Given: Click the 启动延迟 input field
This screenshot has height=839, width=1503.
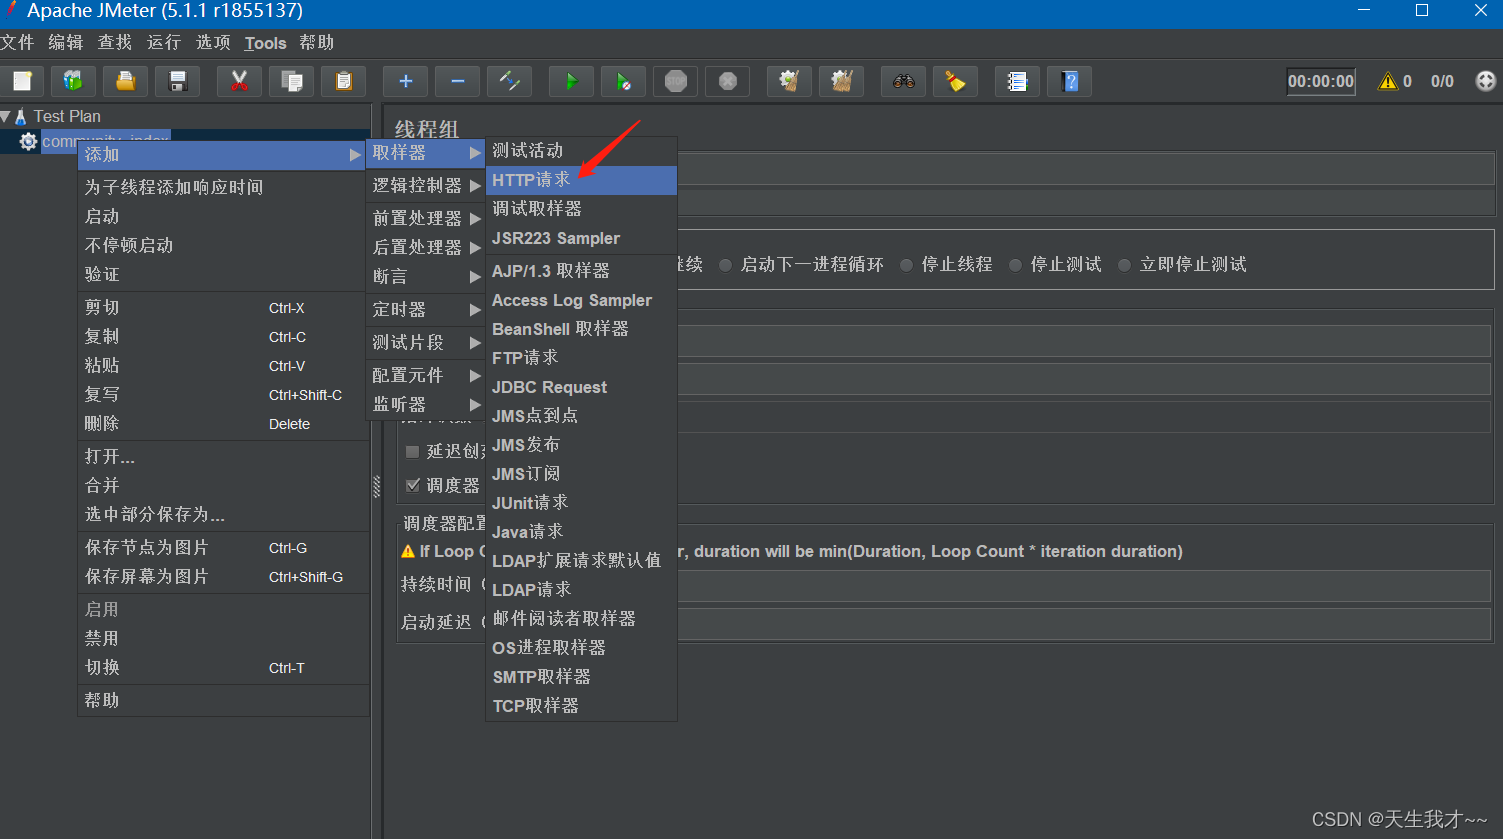Looking at the screenshot, I should pos(1084,623).
